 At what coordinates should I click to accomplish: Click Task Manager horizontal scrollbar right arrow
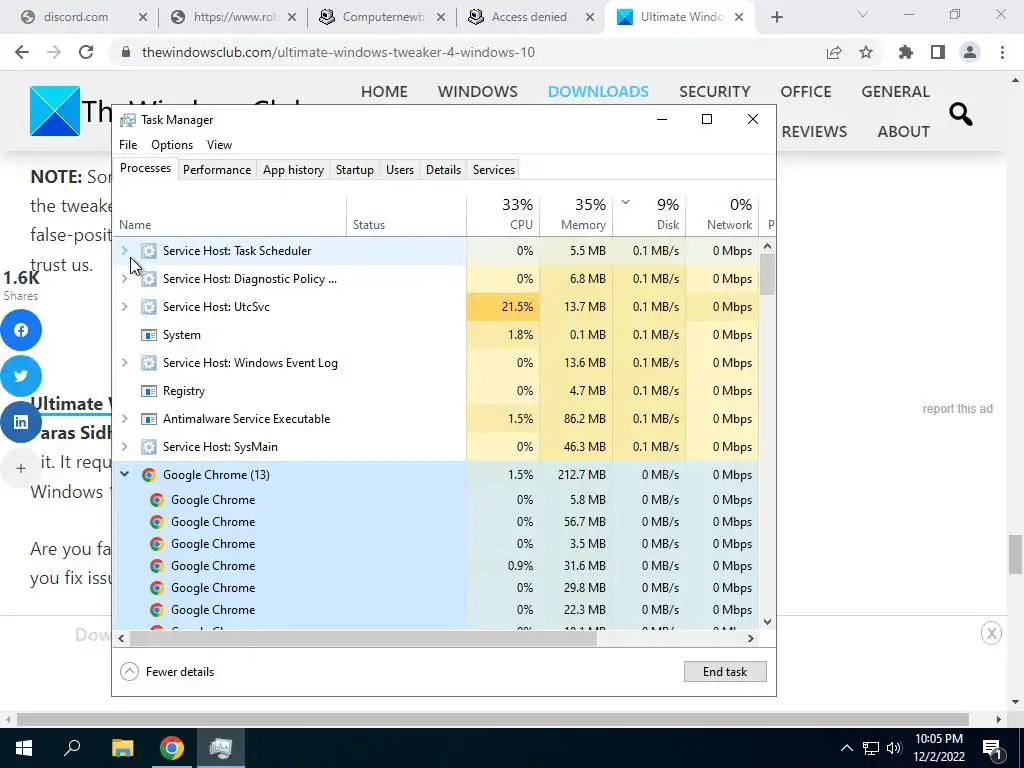point(751,639)
